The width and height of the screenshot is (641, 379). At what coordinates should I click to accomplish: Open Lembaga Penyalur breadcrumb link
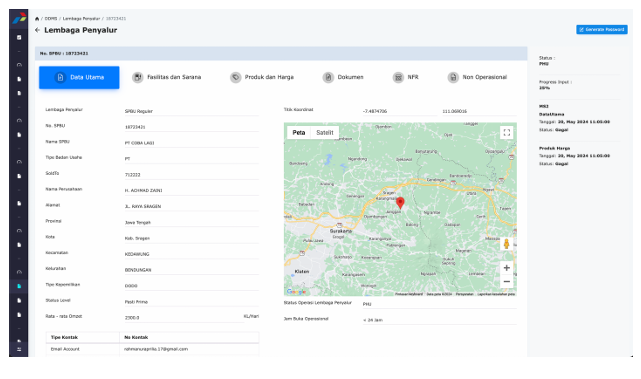click(x=81, y=19)
